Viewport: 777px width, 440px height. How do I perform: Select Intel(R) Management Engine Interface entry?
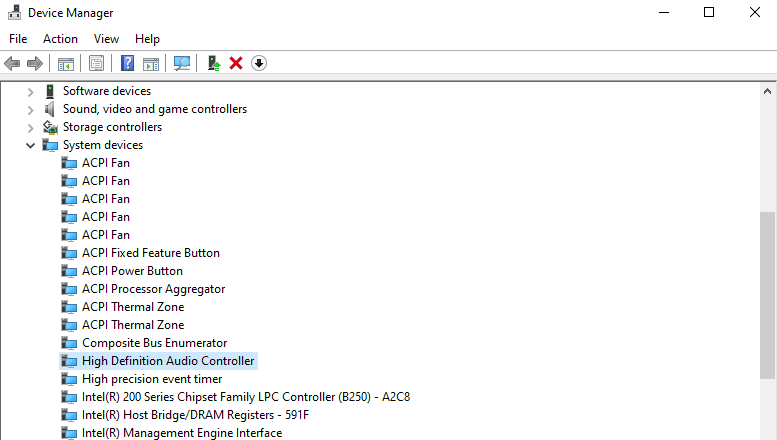[x=182, y=433]
